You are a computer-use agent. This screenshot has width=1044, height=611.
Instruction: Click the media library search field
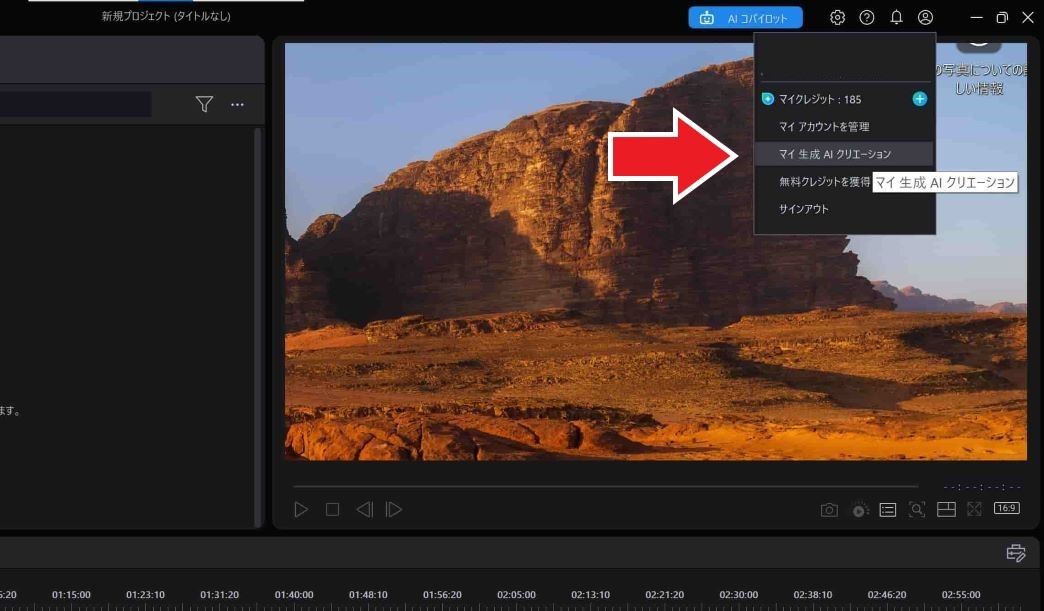(x=75, y=104)
